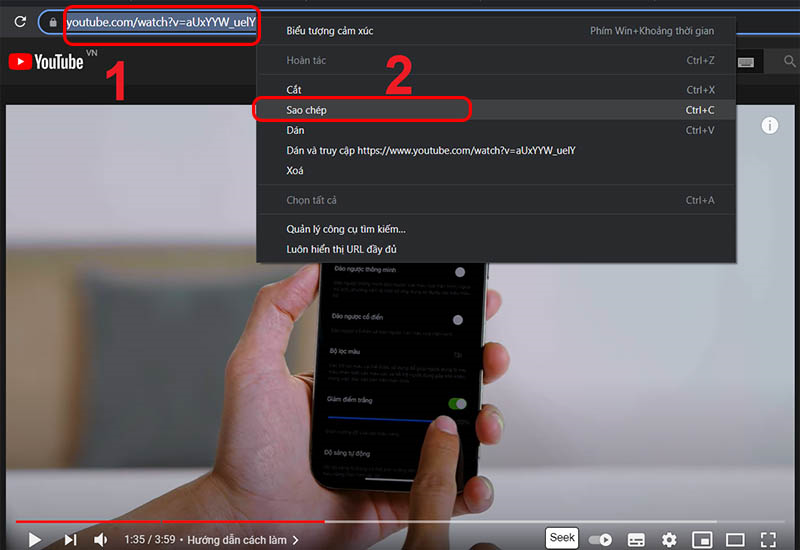This screenshot has width=800, height=550.
Task: Open the player settings gear
Action: pos(669,539)
